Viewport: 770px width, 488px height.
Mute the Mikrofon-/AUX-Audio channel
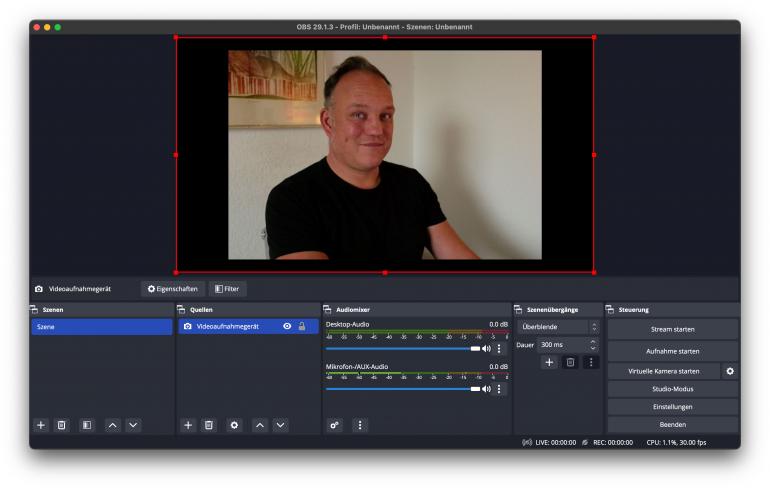[x=487, y=389]
